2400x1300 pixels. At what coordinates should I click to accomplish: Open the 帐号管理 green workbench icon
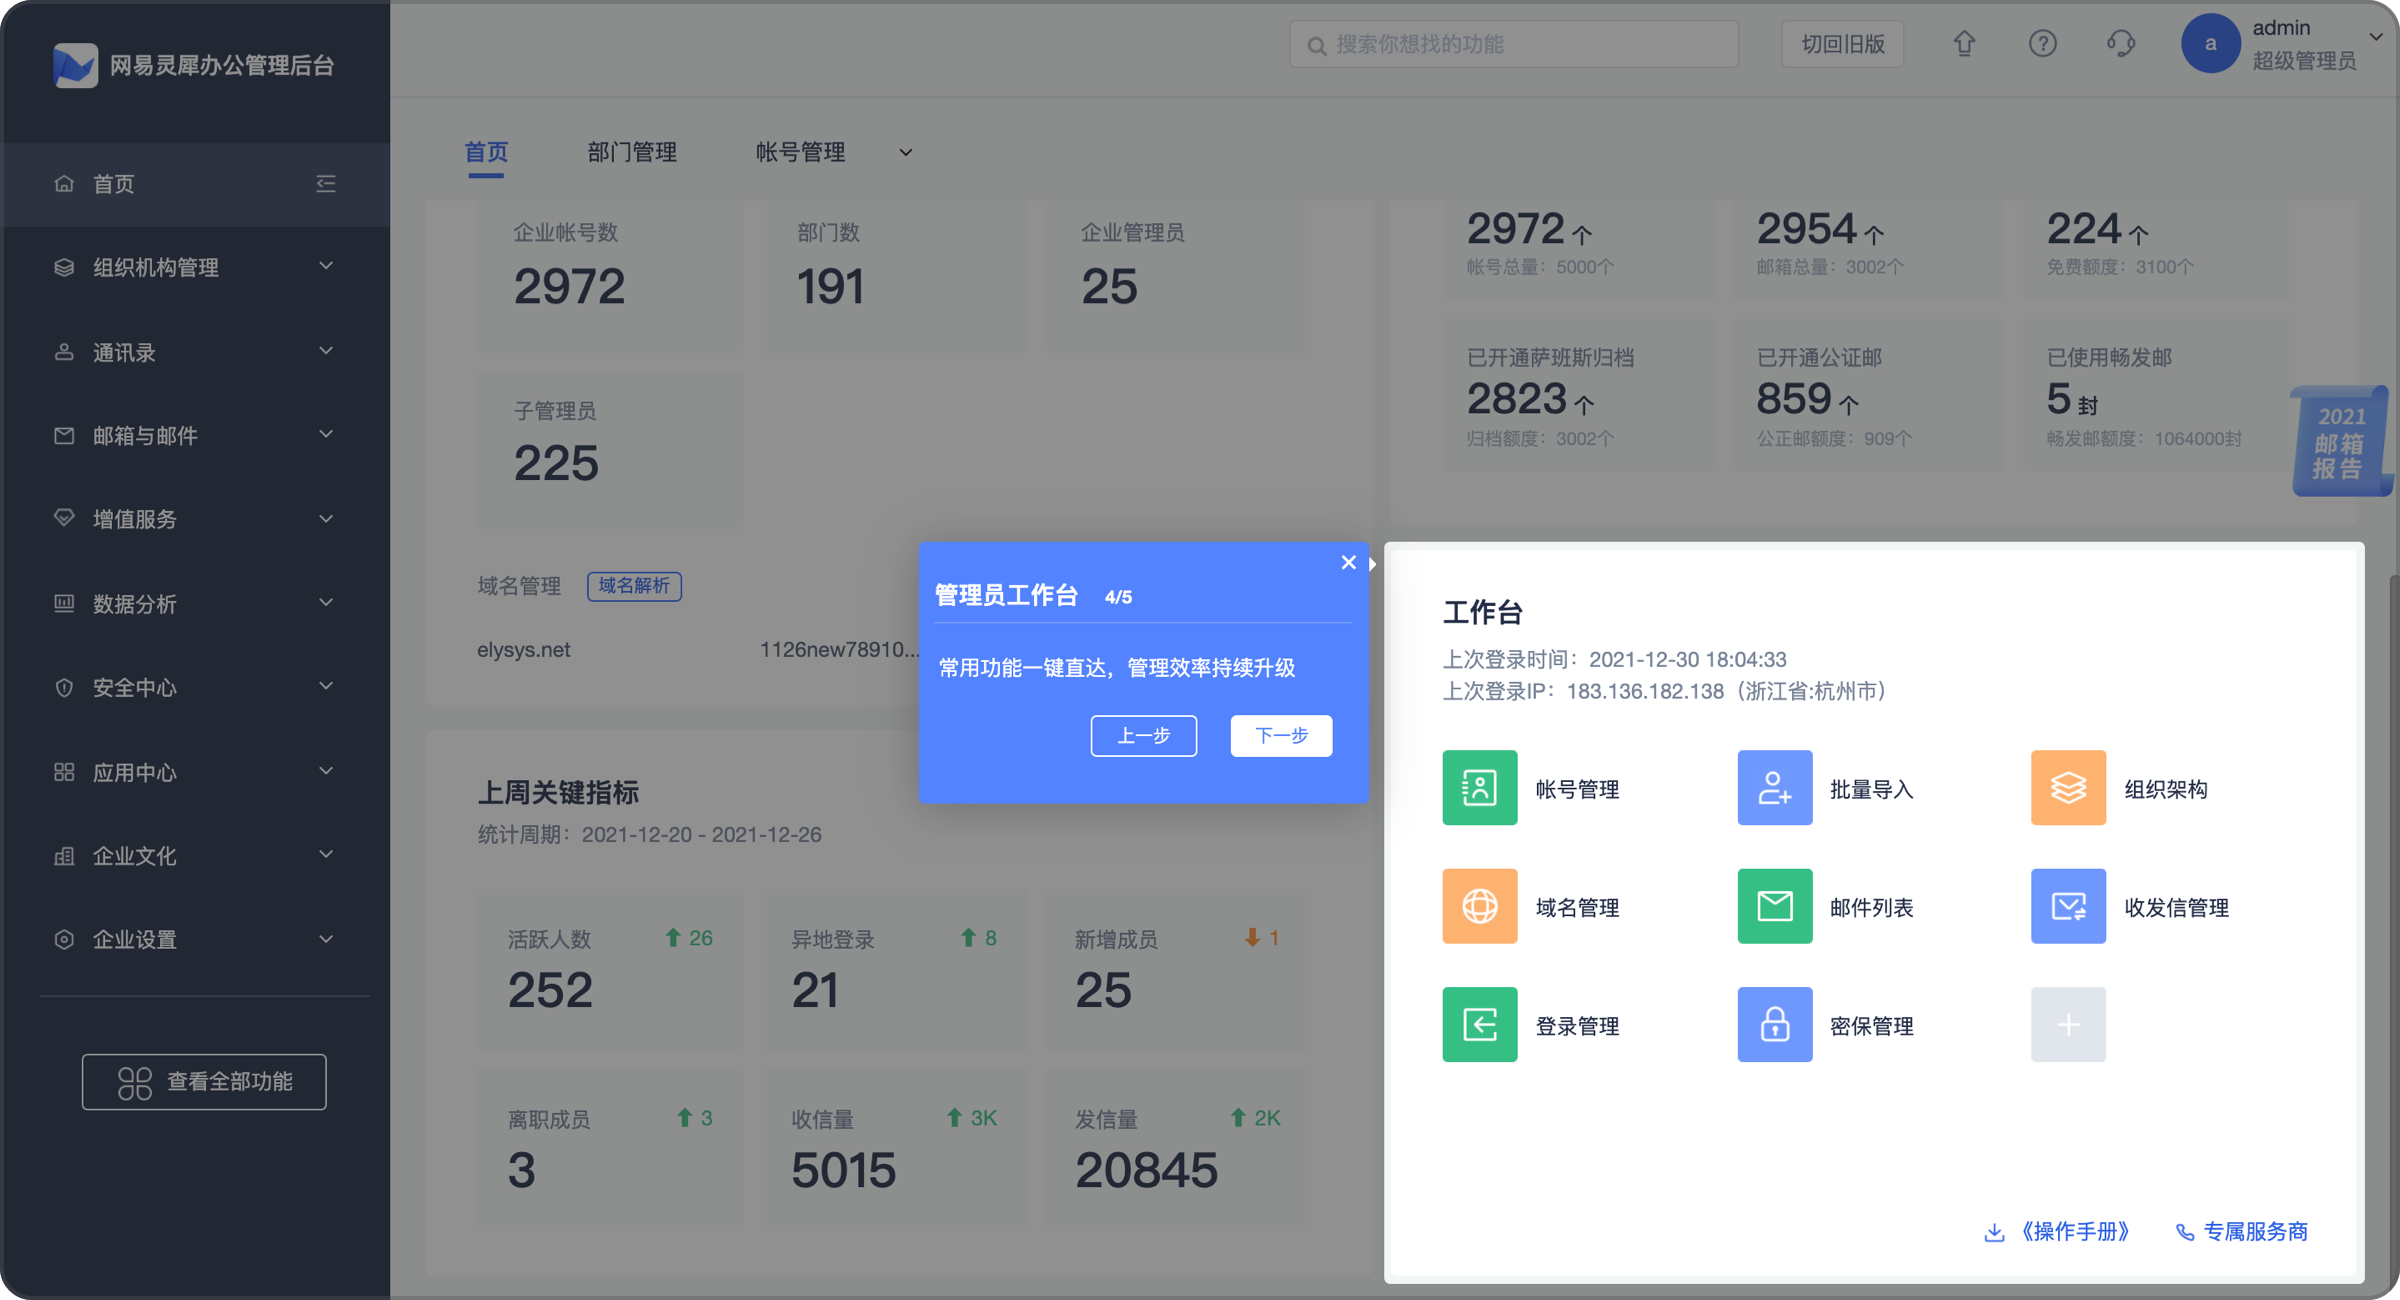pyautogui.click(x=1479, y=788)
